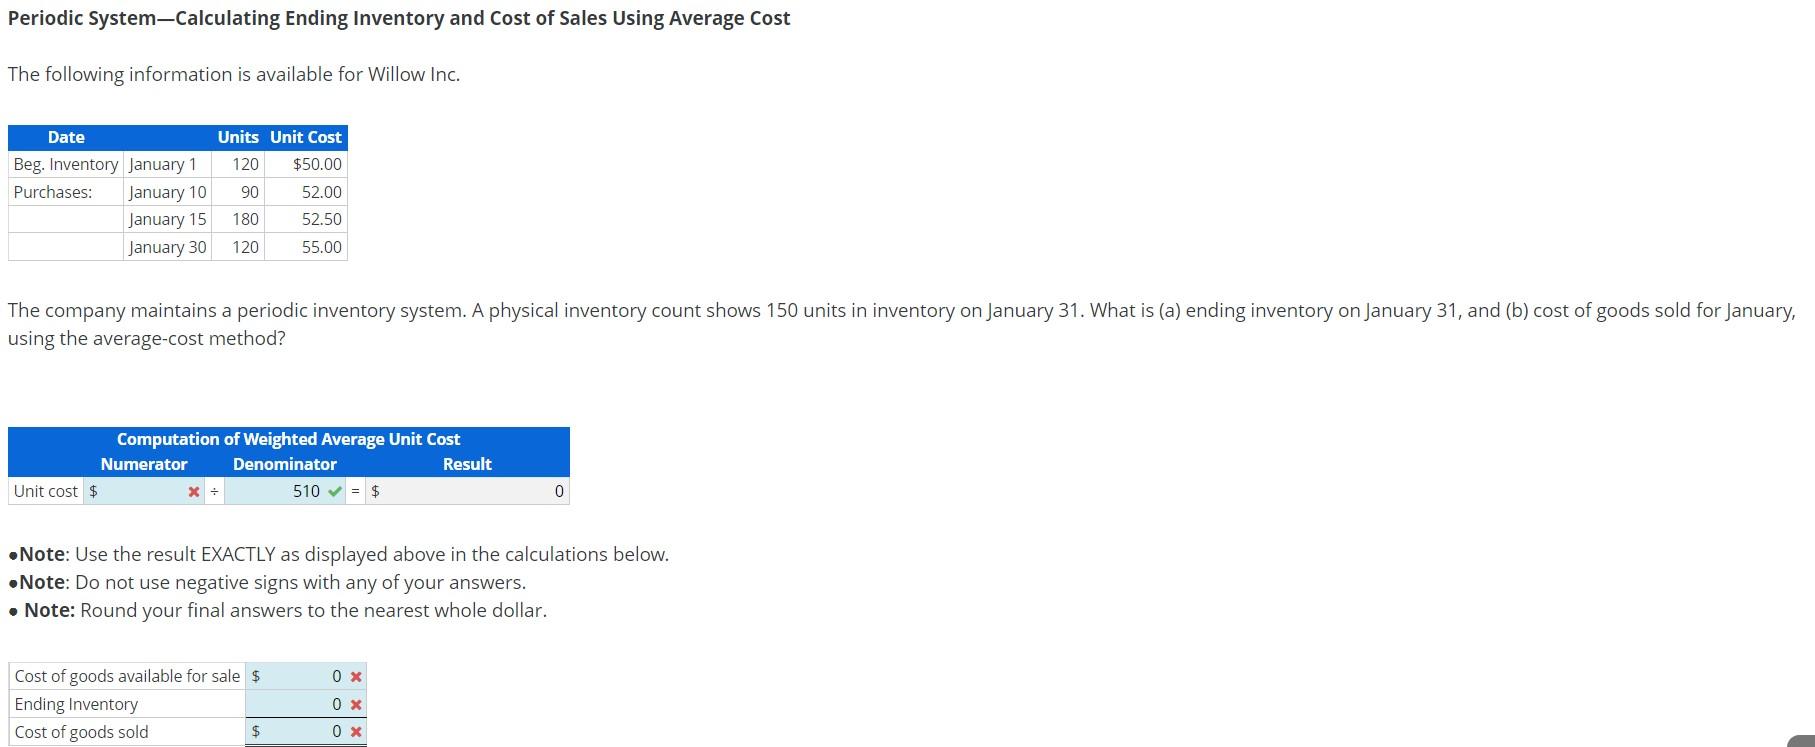This screenshot has width=1815, height=747.
Task: Click the red X beside the Numerator field
Action: 193,491
